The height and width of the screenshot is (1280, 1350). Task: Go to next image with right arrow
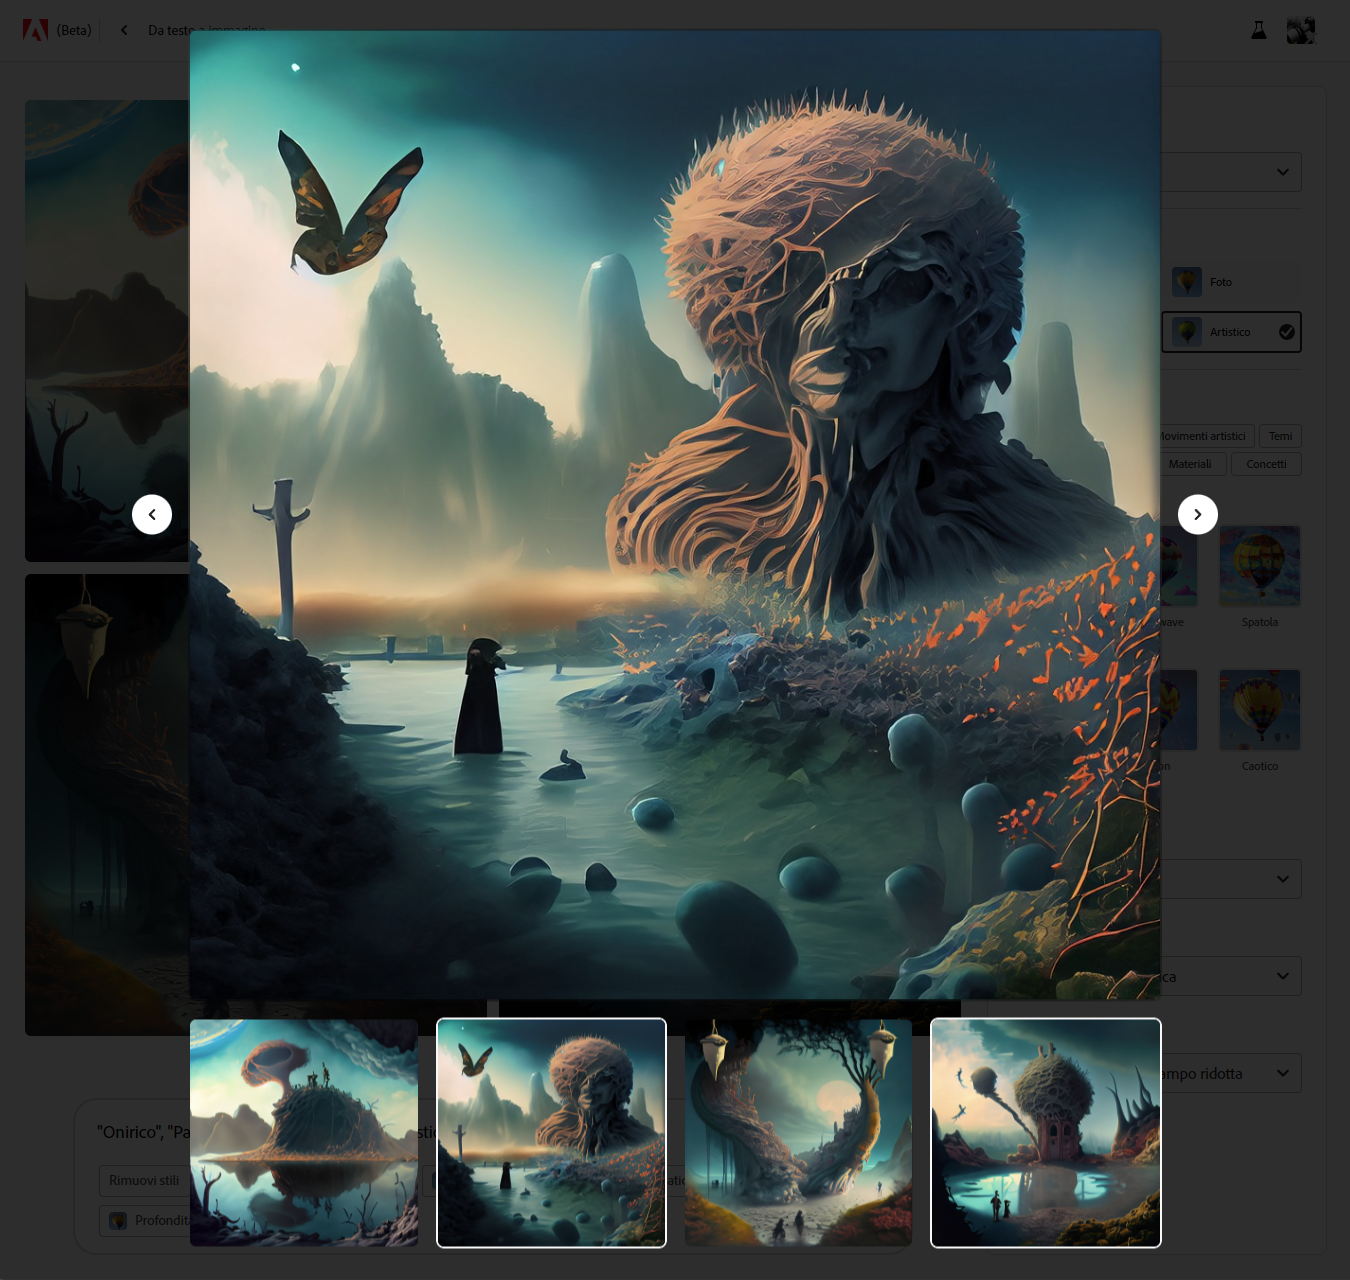[x=1197, y=515]
